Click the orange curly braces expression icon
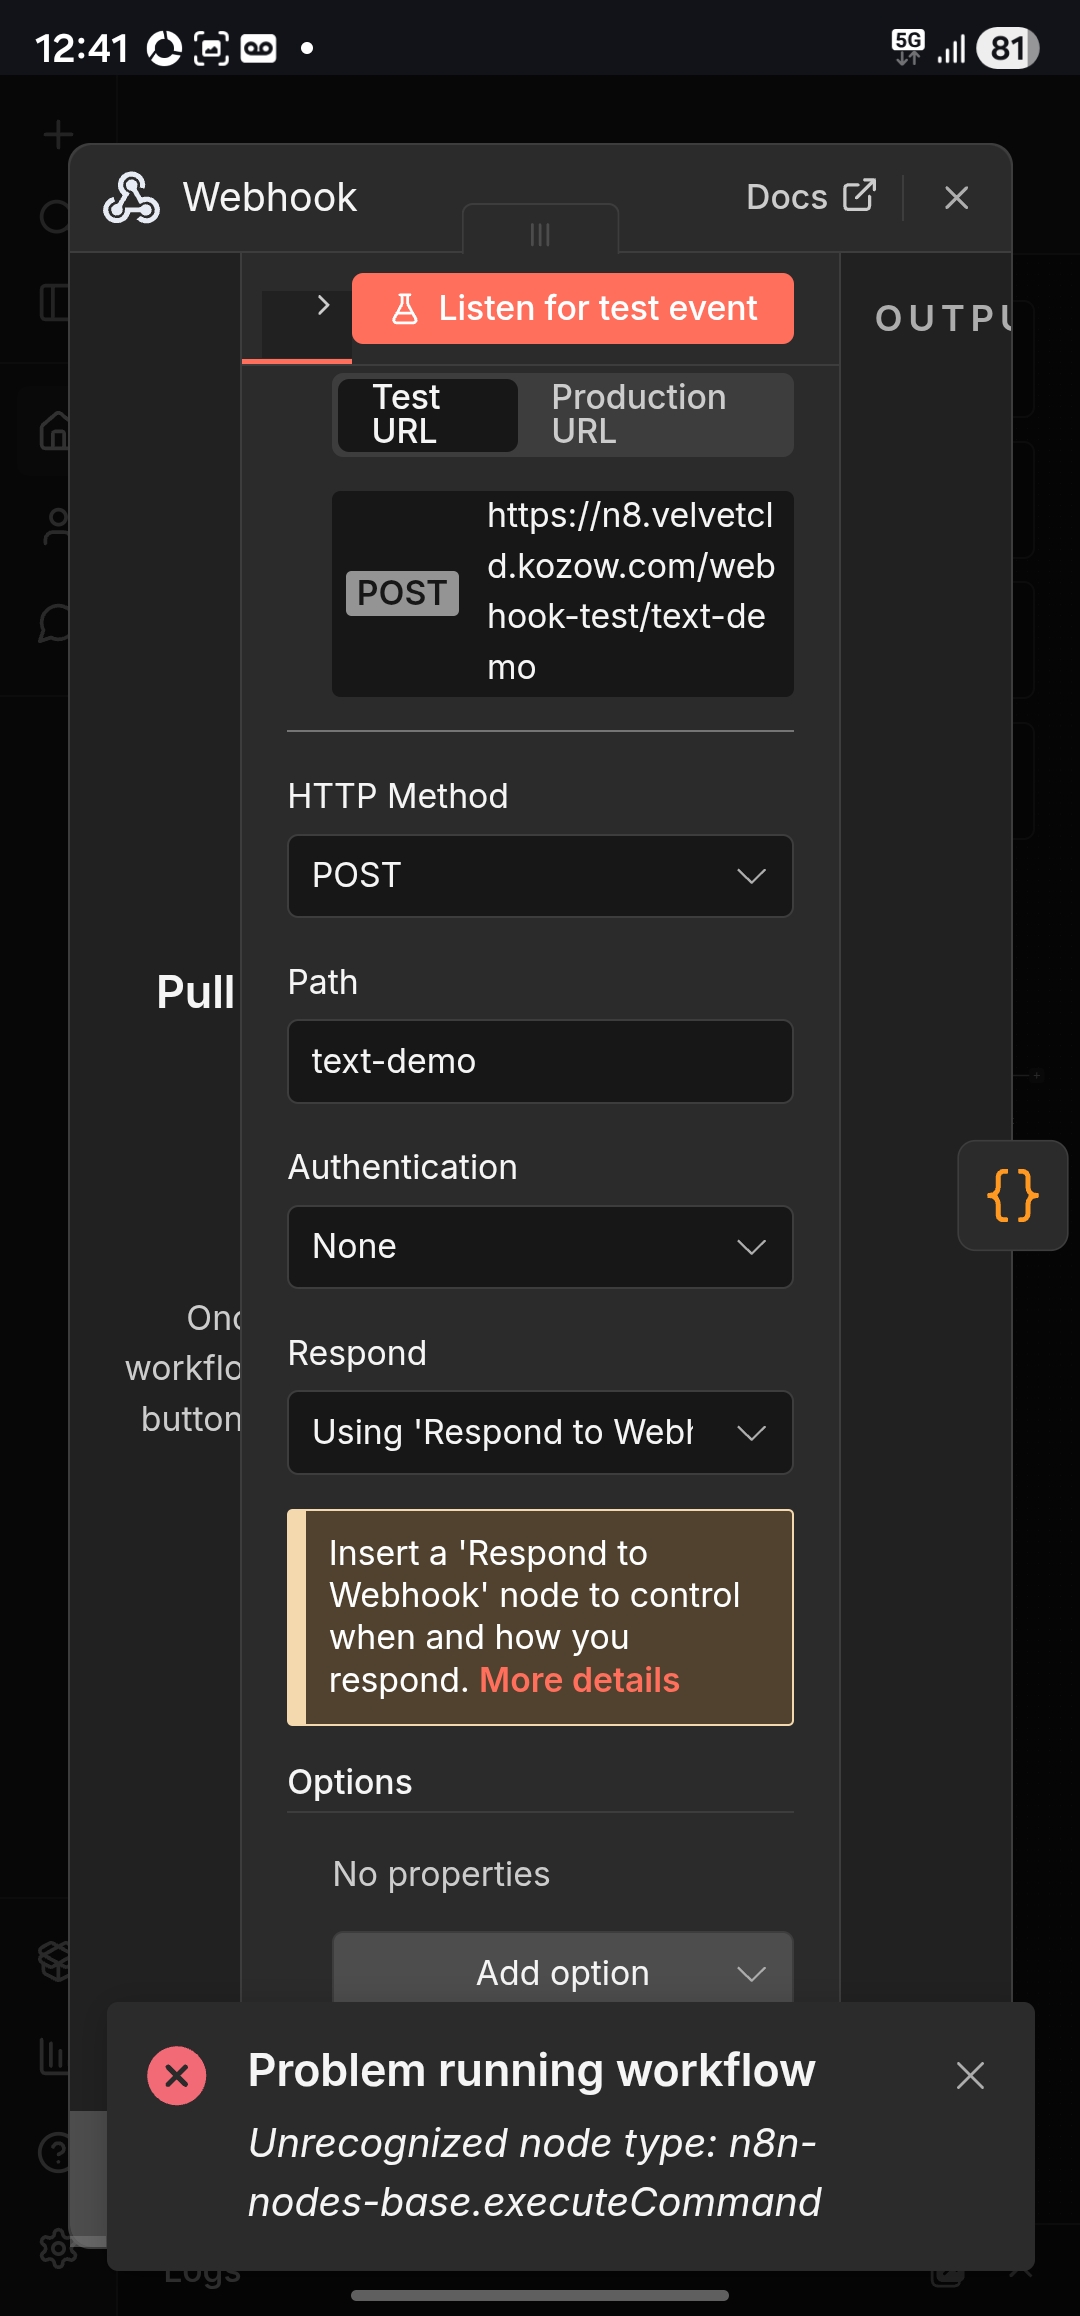This screenshot has width=1080, height=2316. coord(1012,1195)
